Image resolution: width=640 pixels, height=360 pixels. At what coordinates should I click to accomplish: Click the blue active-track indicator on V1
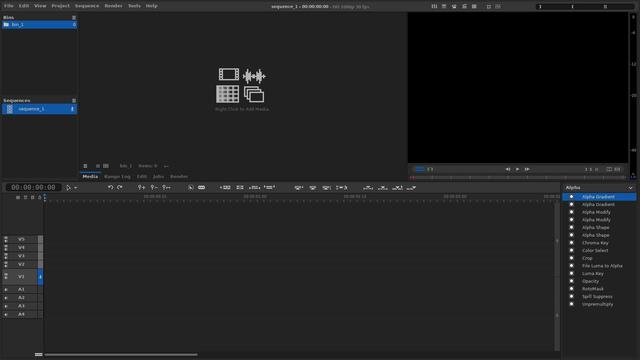pos(40,277)
